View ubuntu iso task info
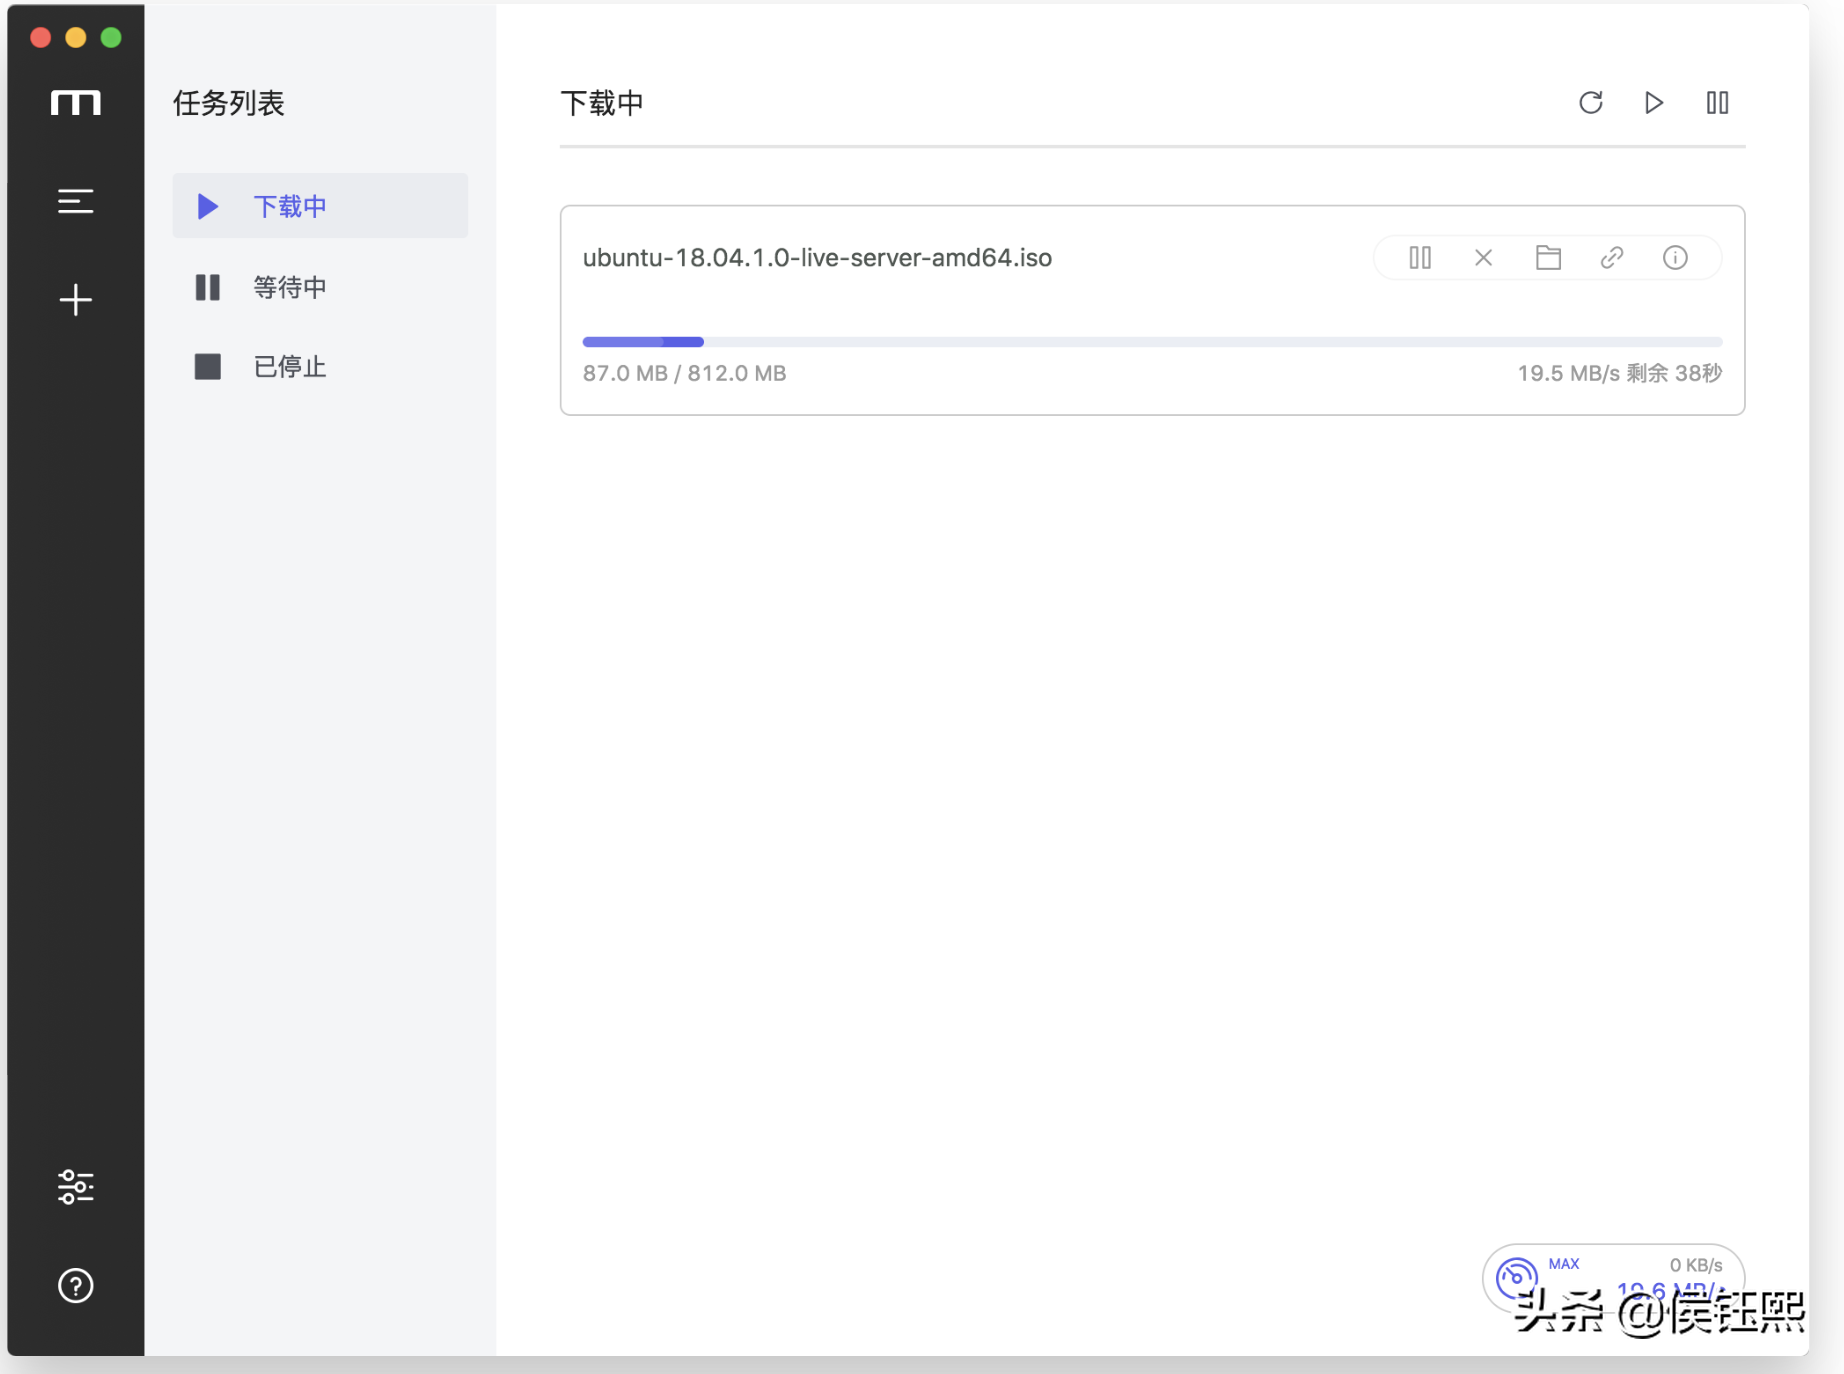The height and width of the screenshot is (1374, 1844). 1676,258
